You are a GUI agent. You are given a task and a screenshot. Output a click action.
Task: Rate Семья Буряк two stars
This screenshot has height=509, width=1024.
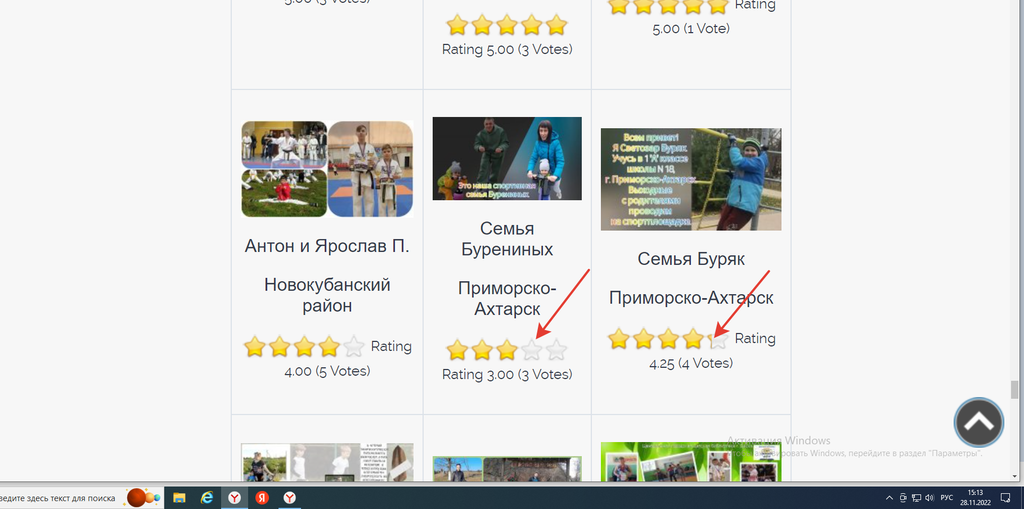pos(643,338)
